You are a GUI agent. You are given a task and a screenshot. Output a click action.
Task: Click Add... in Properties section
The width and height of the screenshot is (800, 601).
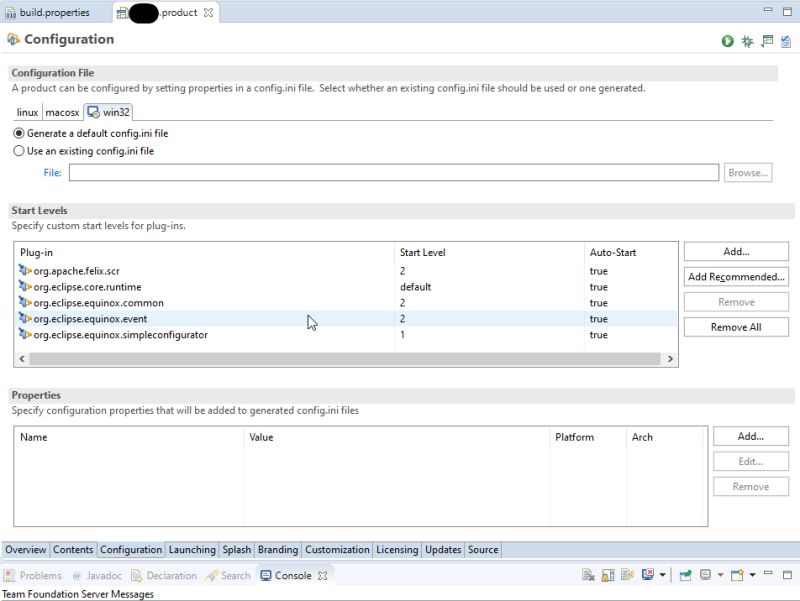pyautogui.click(x=751, y=436)
